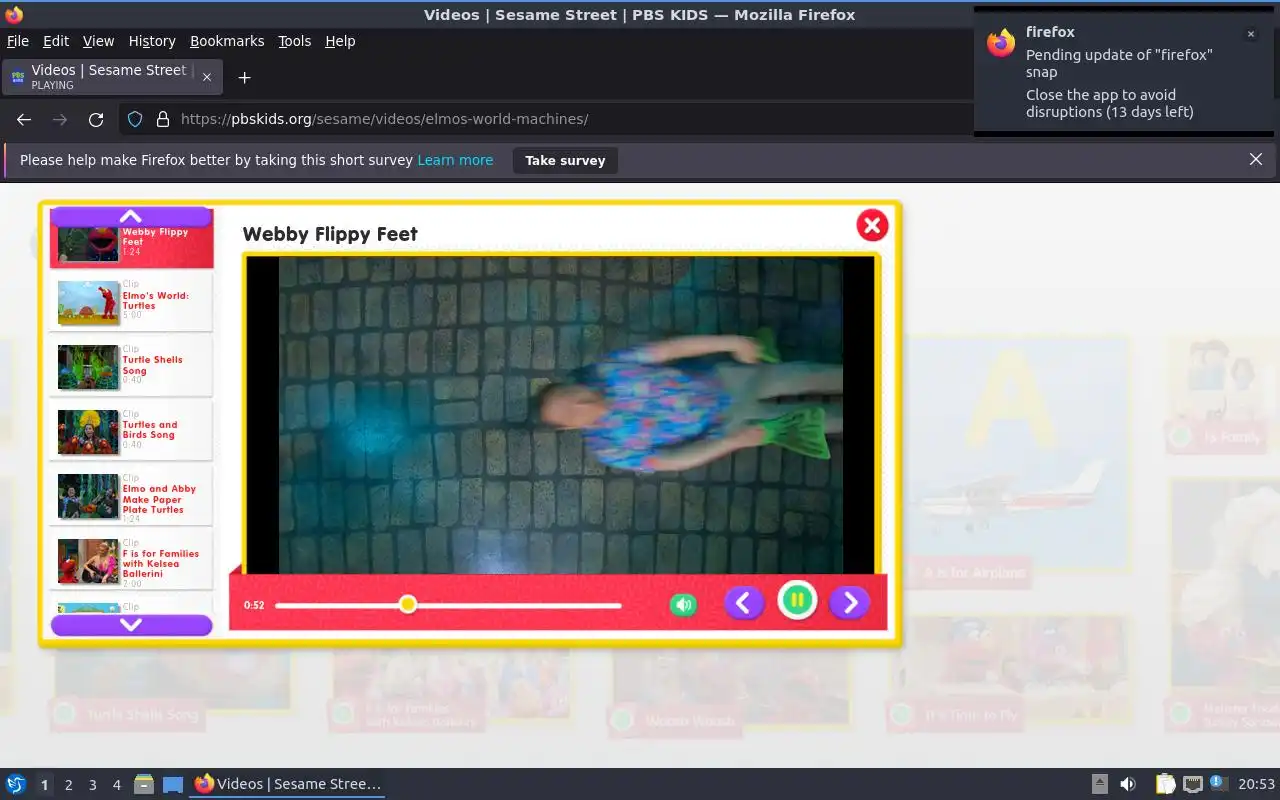Focus Firefox window in the taskbar

click(288, 784)
